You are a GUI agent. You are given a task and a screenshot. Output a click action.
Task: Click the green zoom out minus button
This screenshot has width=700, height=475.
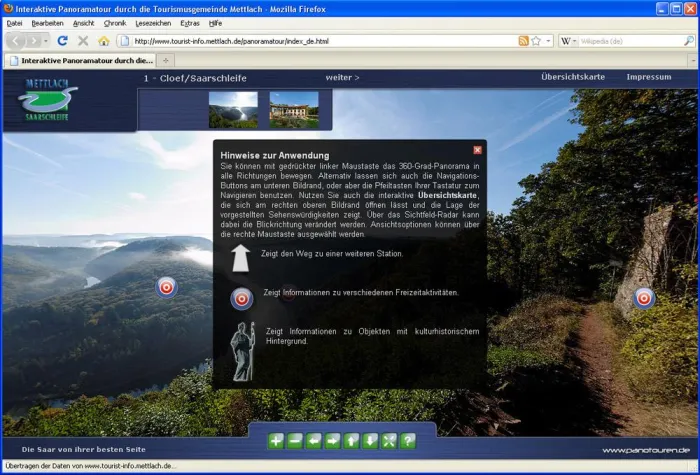(295, 440)
